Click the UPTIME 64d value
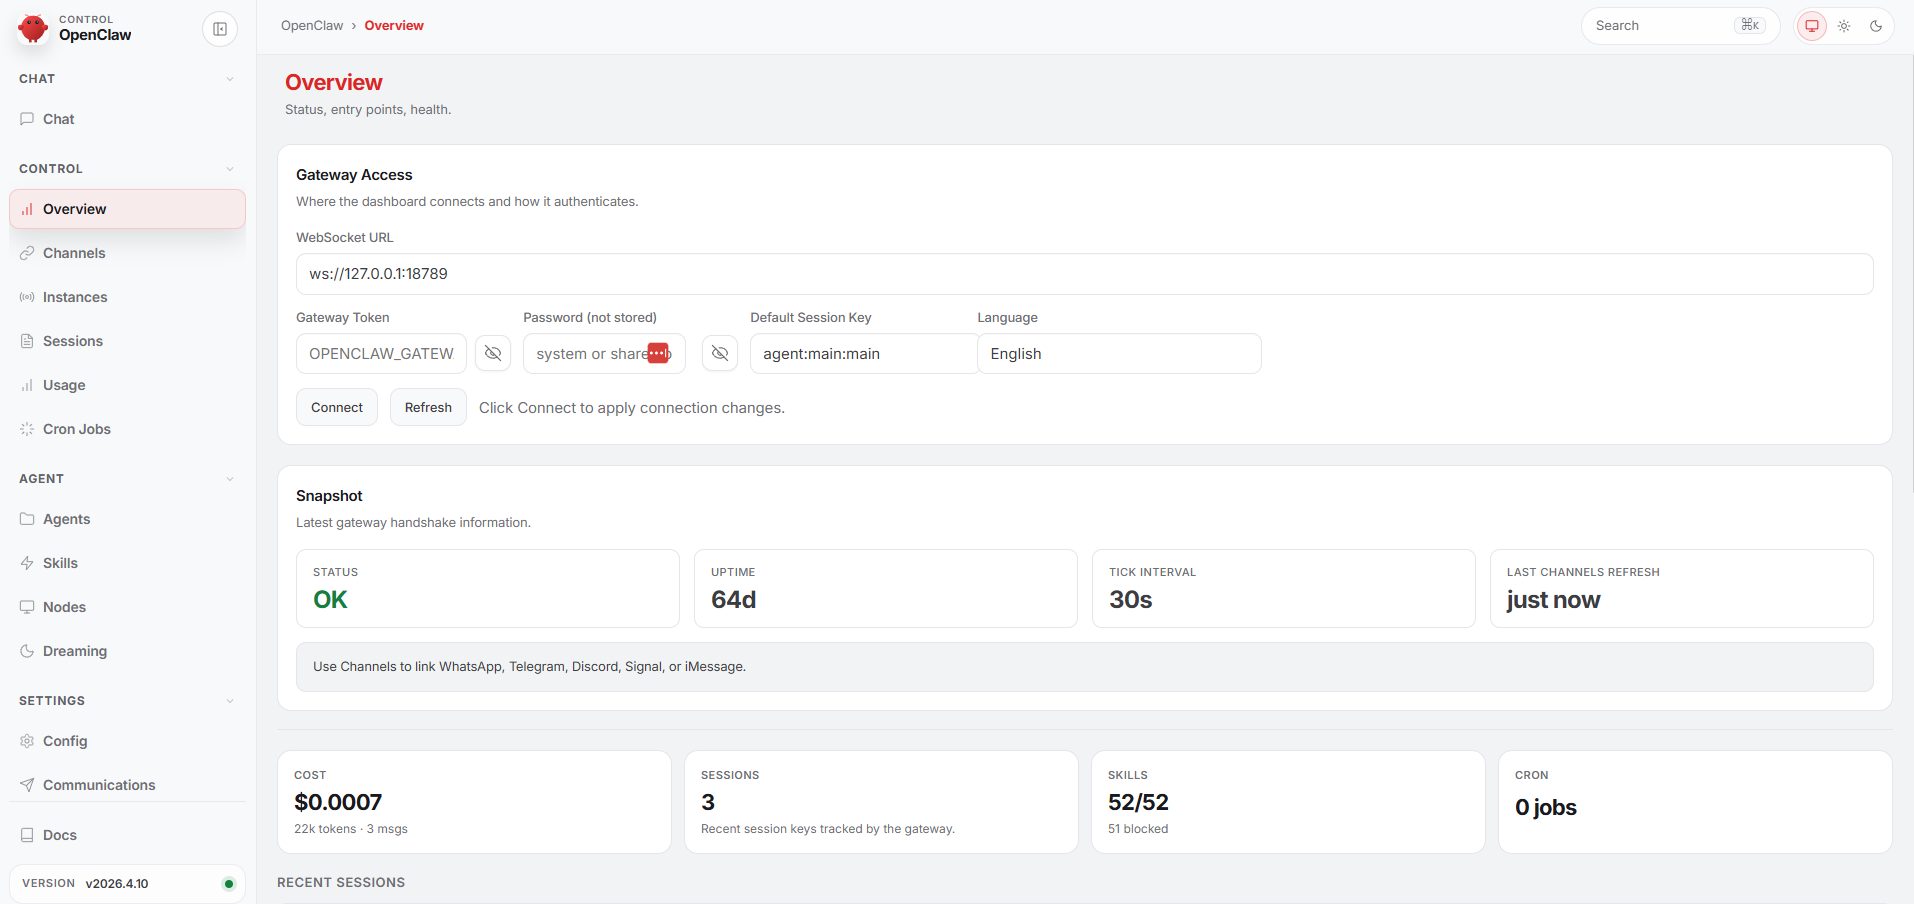Screen dimensions: 1914x904 point(733,600)
